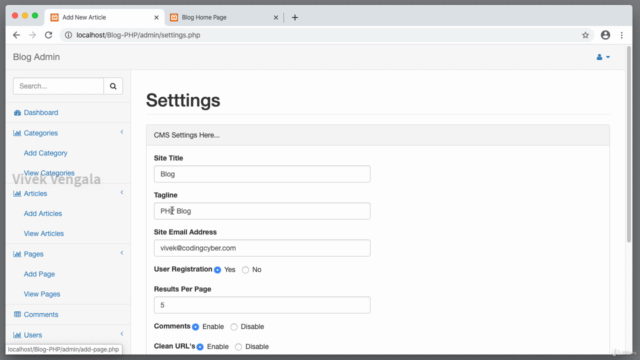
Task: Select Yes for User Registration
Action: click(x=218, y=270)
